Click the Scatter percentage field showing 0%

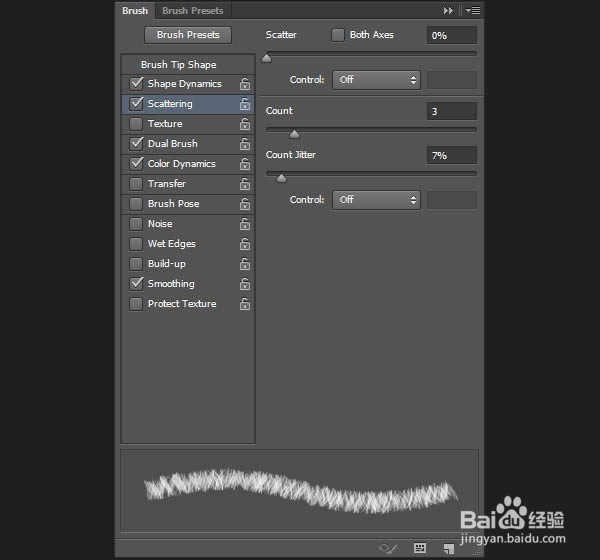[452, 35]
